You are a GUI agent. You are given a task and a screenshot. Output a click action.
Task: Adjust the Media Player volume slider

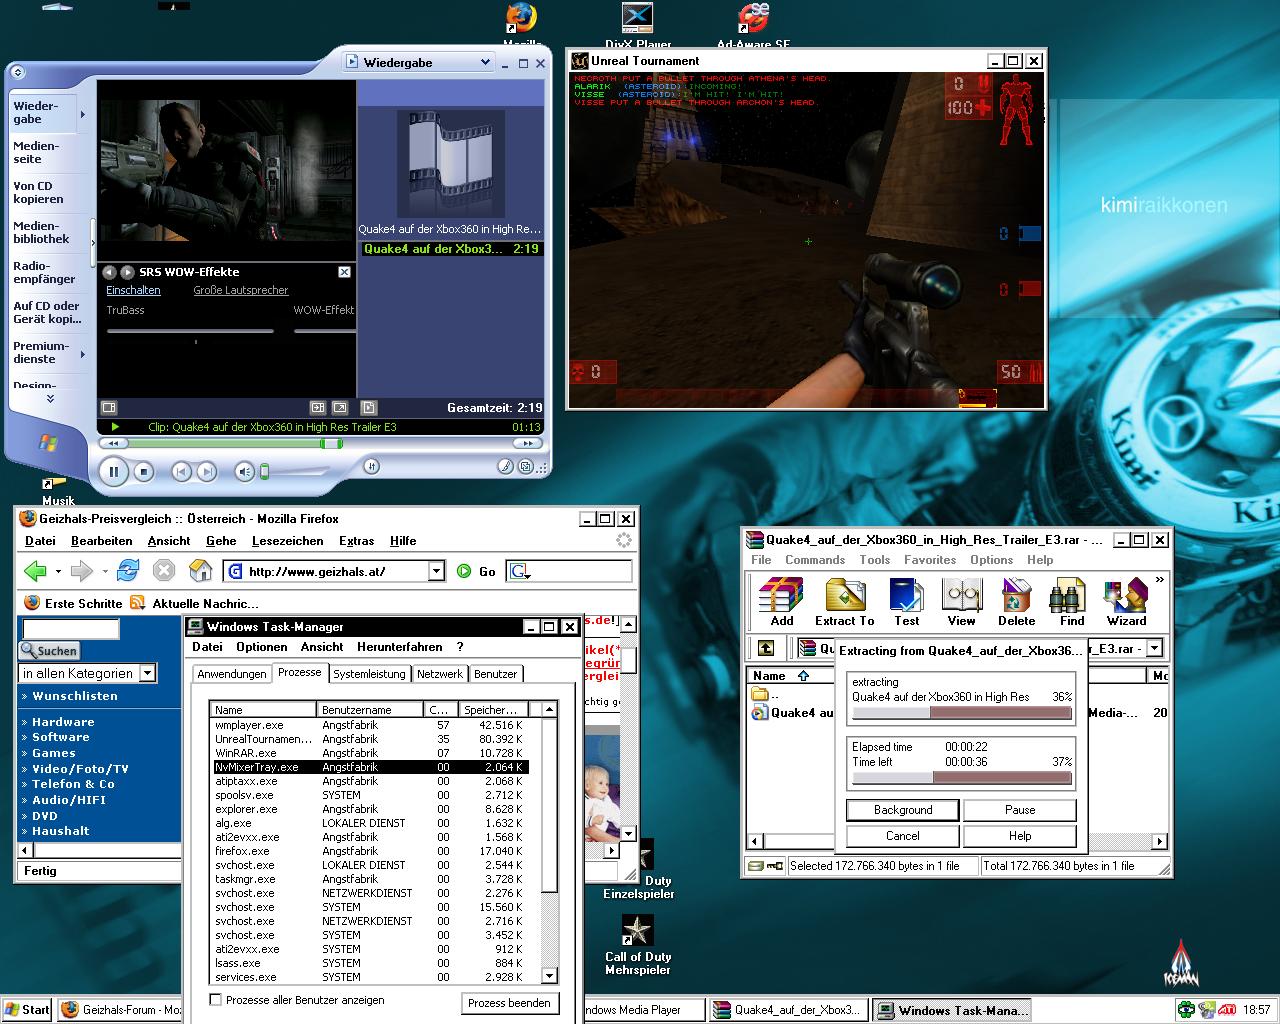265,471
